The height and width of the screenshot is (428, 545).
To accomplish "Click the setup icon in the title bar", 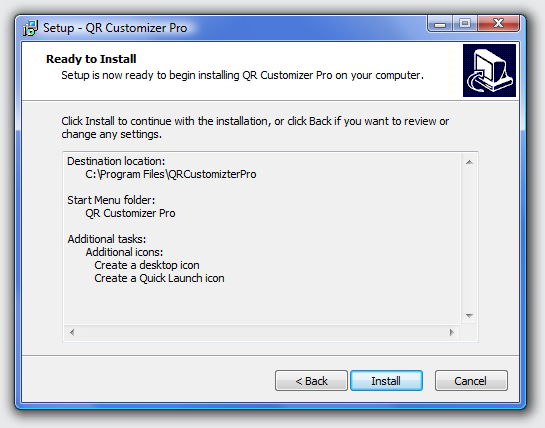I will point(30,28).
